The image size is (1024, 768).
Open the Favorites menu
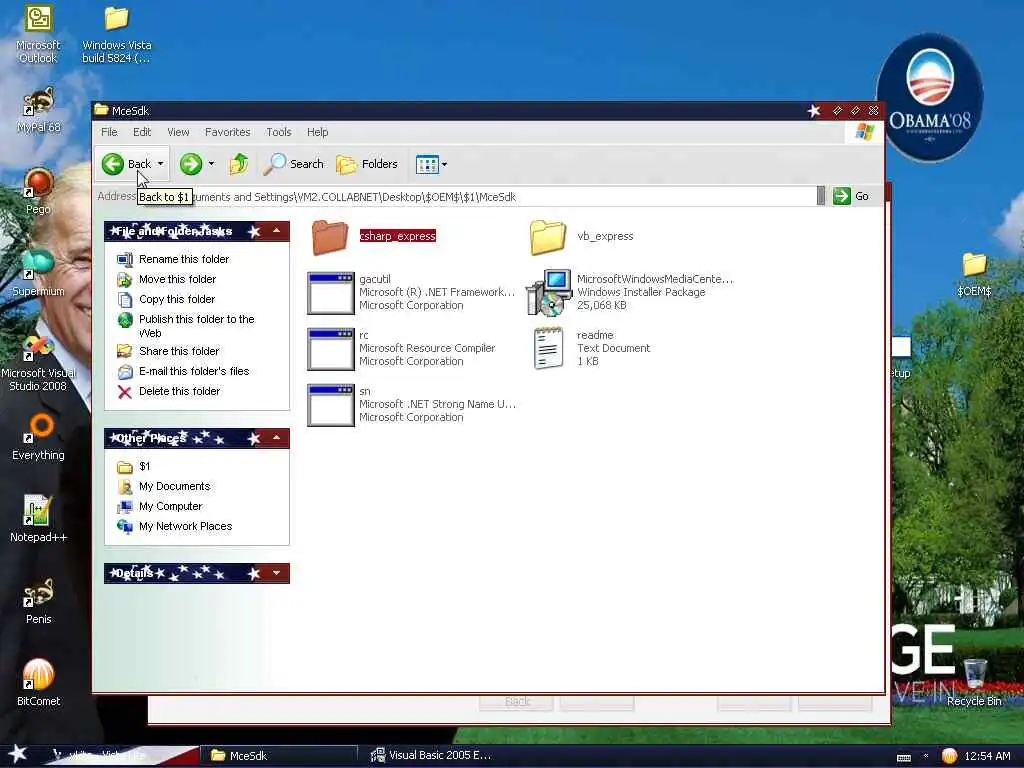[227, 132]
